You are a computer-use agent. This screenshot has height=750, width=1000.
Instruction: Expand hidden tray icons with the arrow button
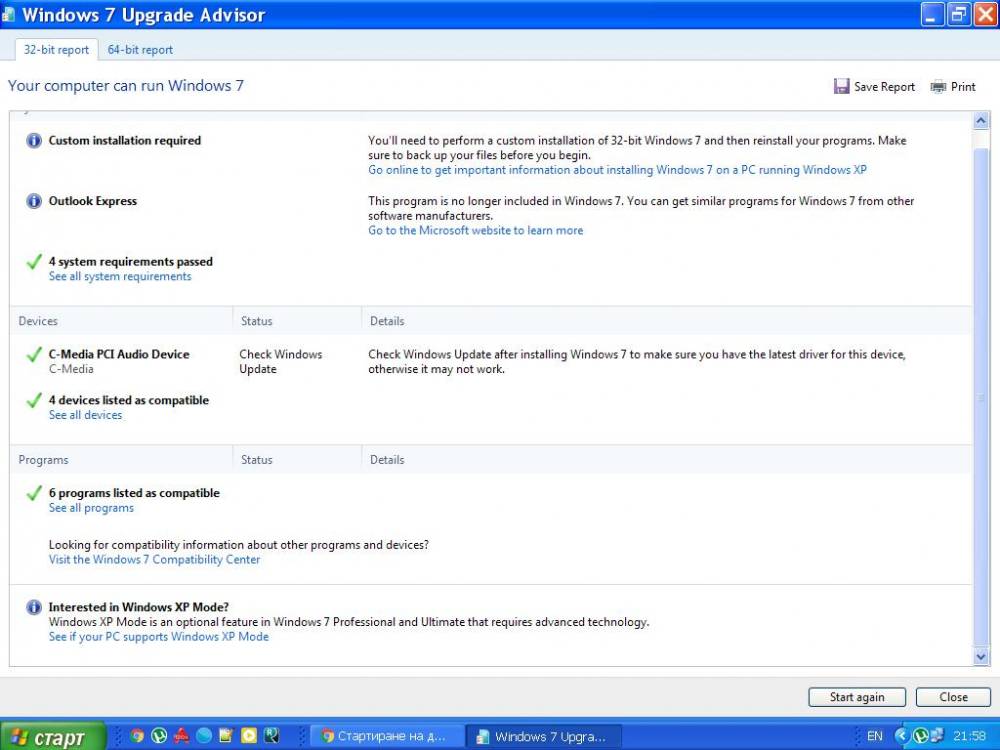point(902,737)
